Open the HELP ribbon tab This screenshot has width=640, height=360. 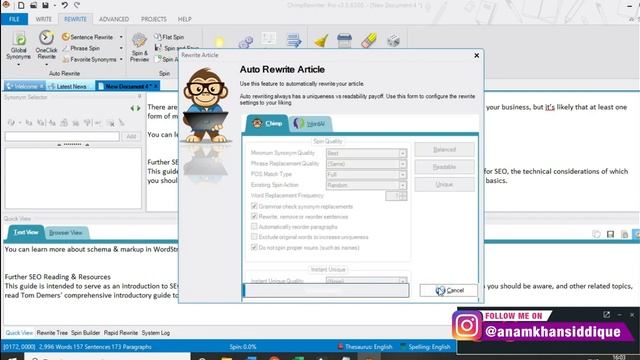(x=184, y=19)
